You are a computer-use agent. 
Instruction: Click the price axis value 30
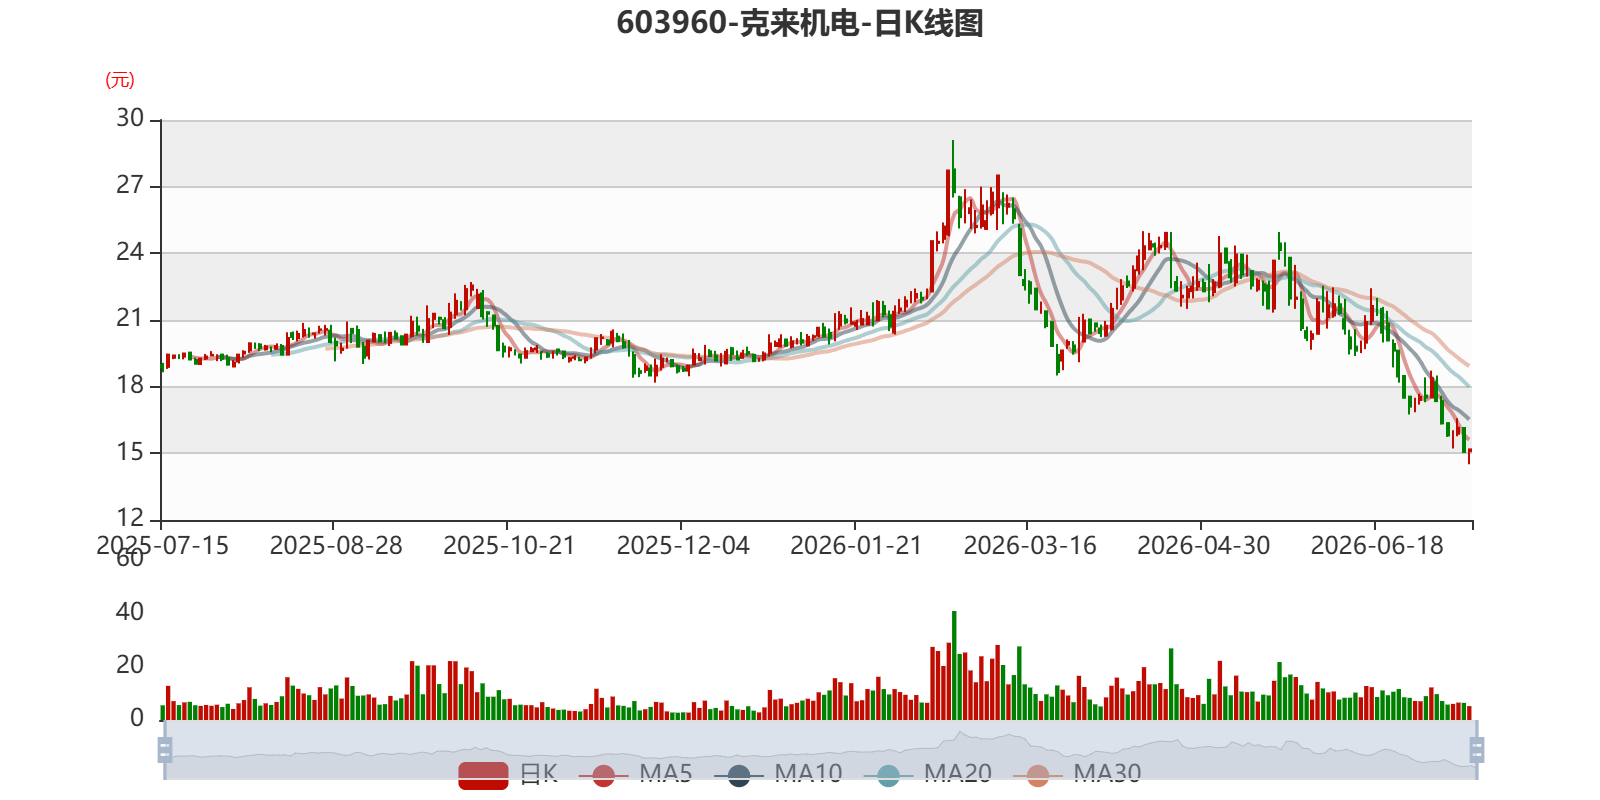click(130, 118)
